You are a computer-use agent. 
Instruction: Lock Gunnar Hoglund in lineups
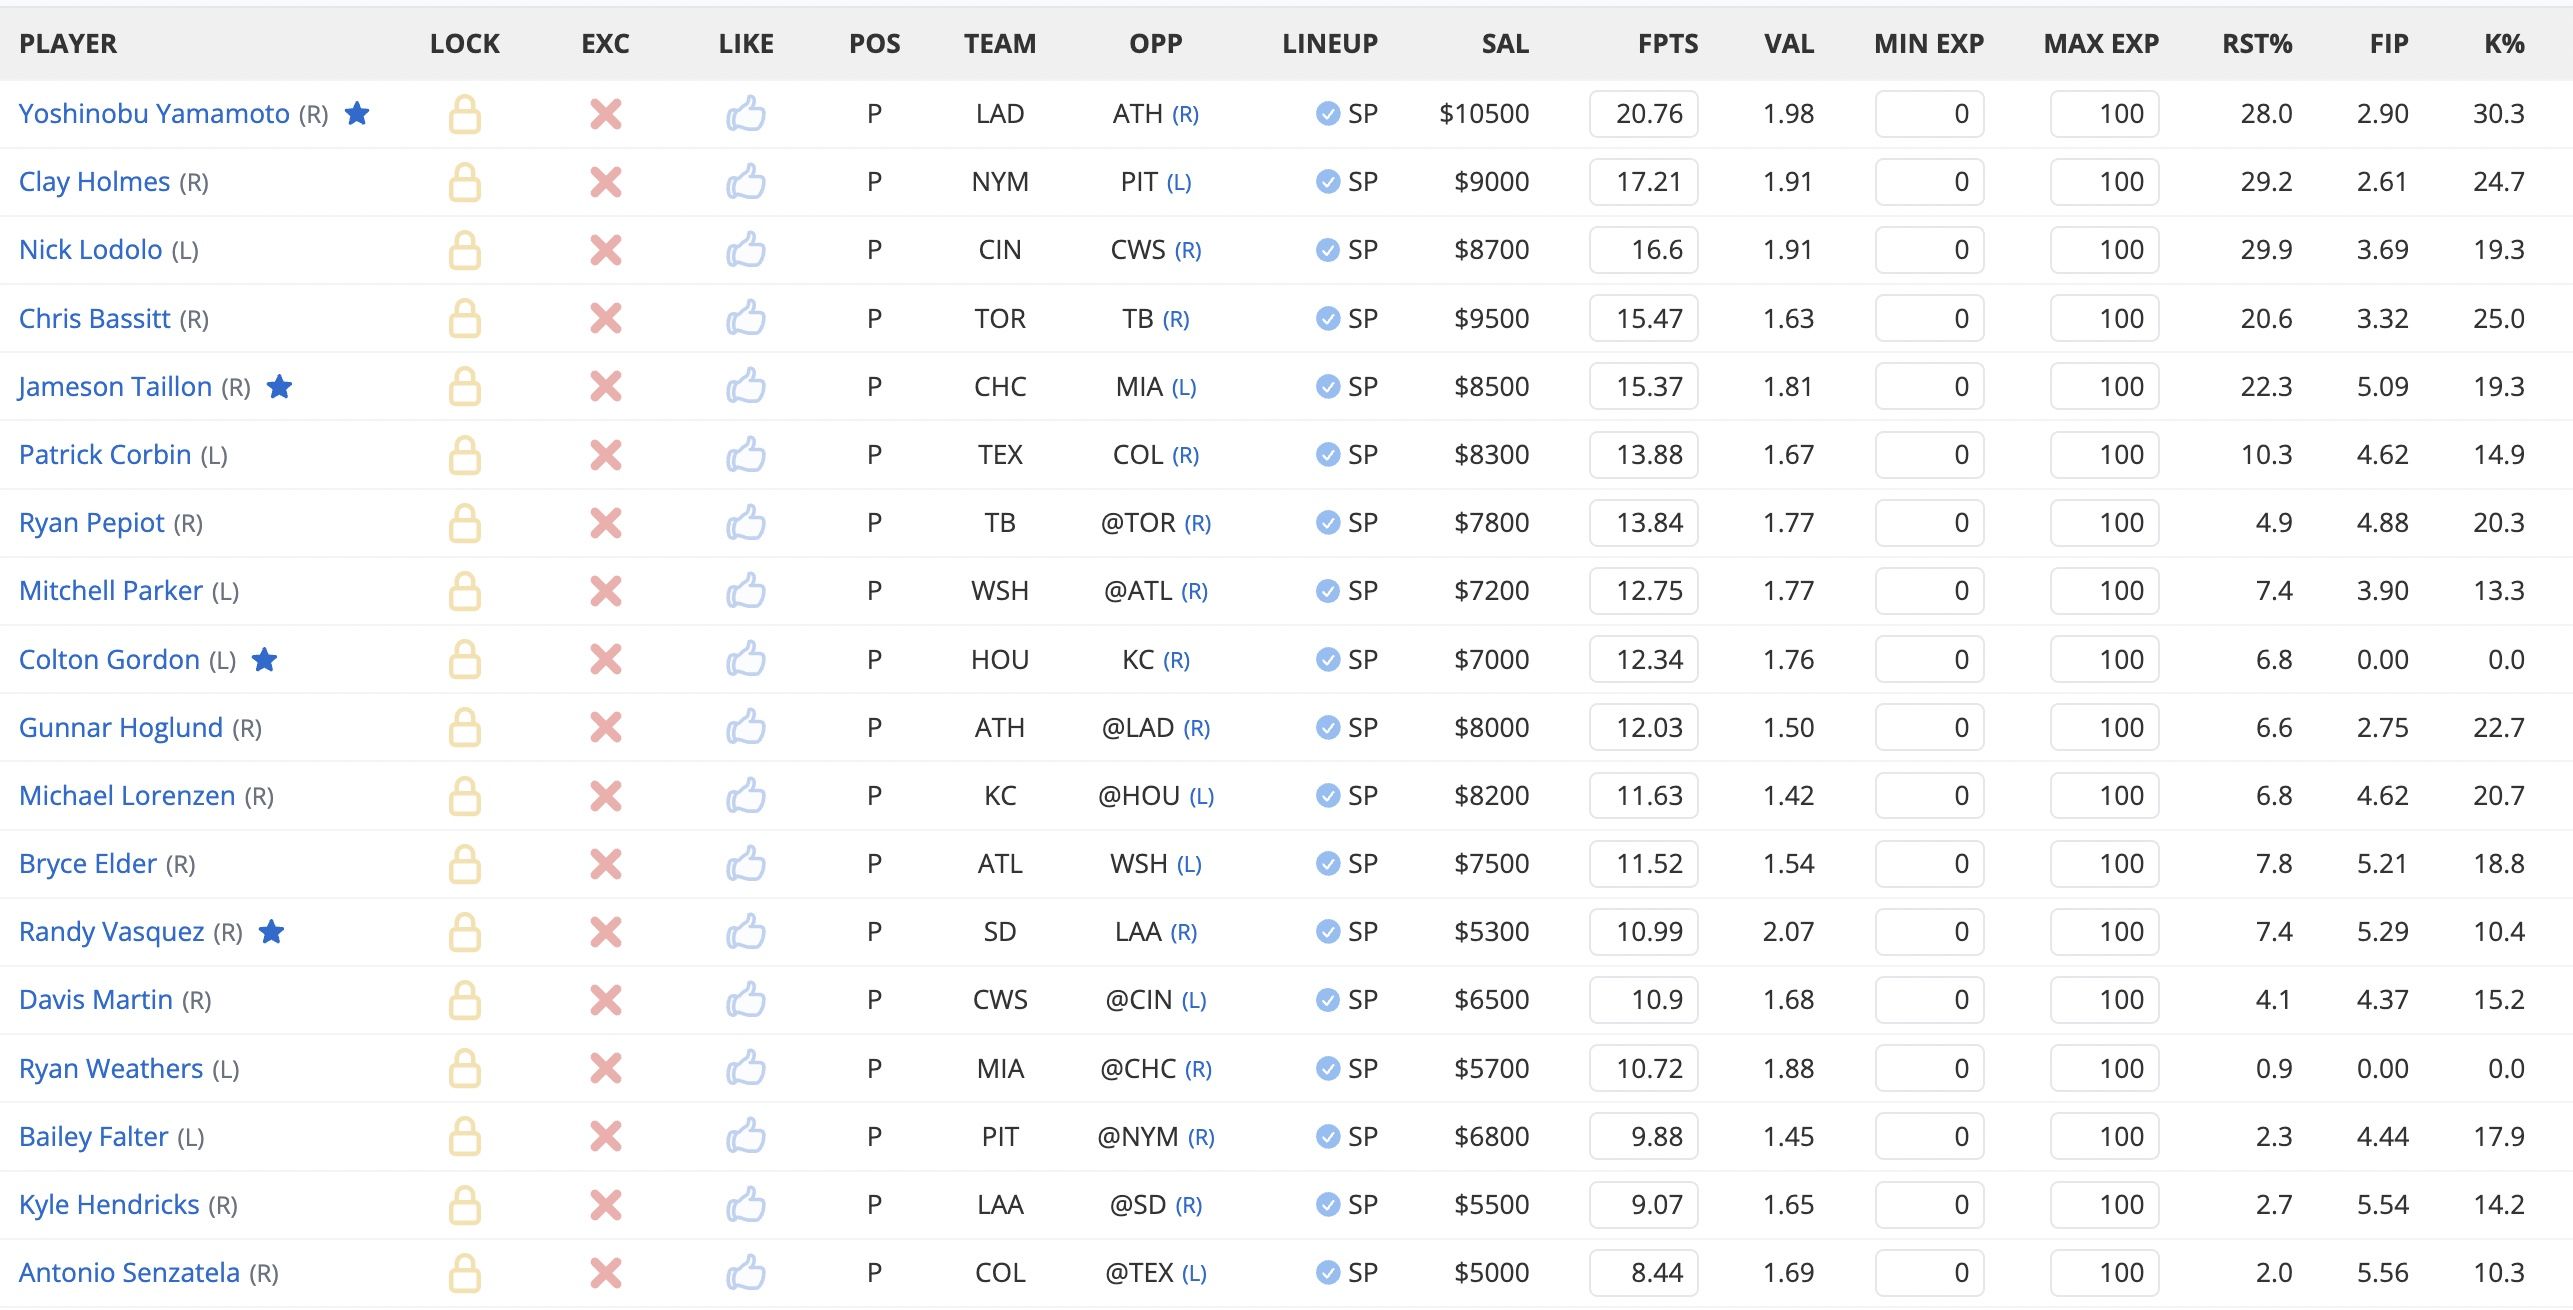point(464,728)
